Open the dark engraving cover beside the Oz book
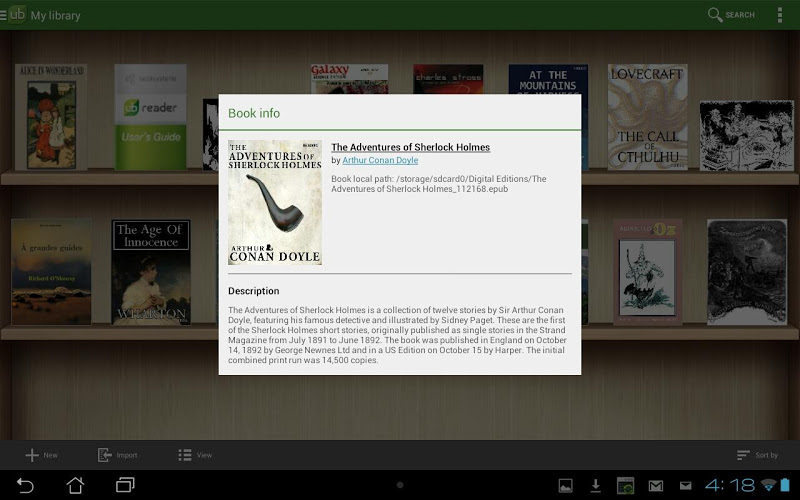This screenshot has width=800, height=500. click(x=747, y=272)
